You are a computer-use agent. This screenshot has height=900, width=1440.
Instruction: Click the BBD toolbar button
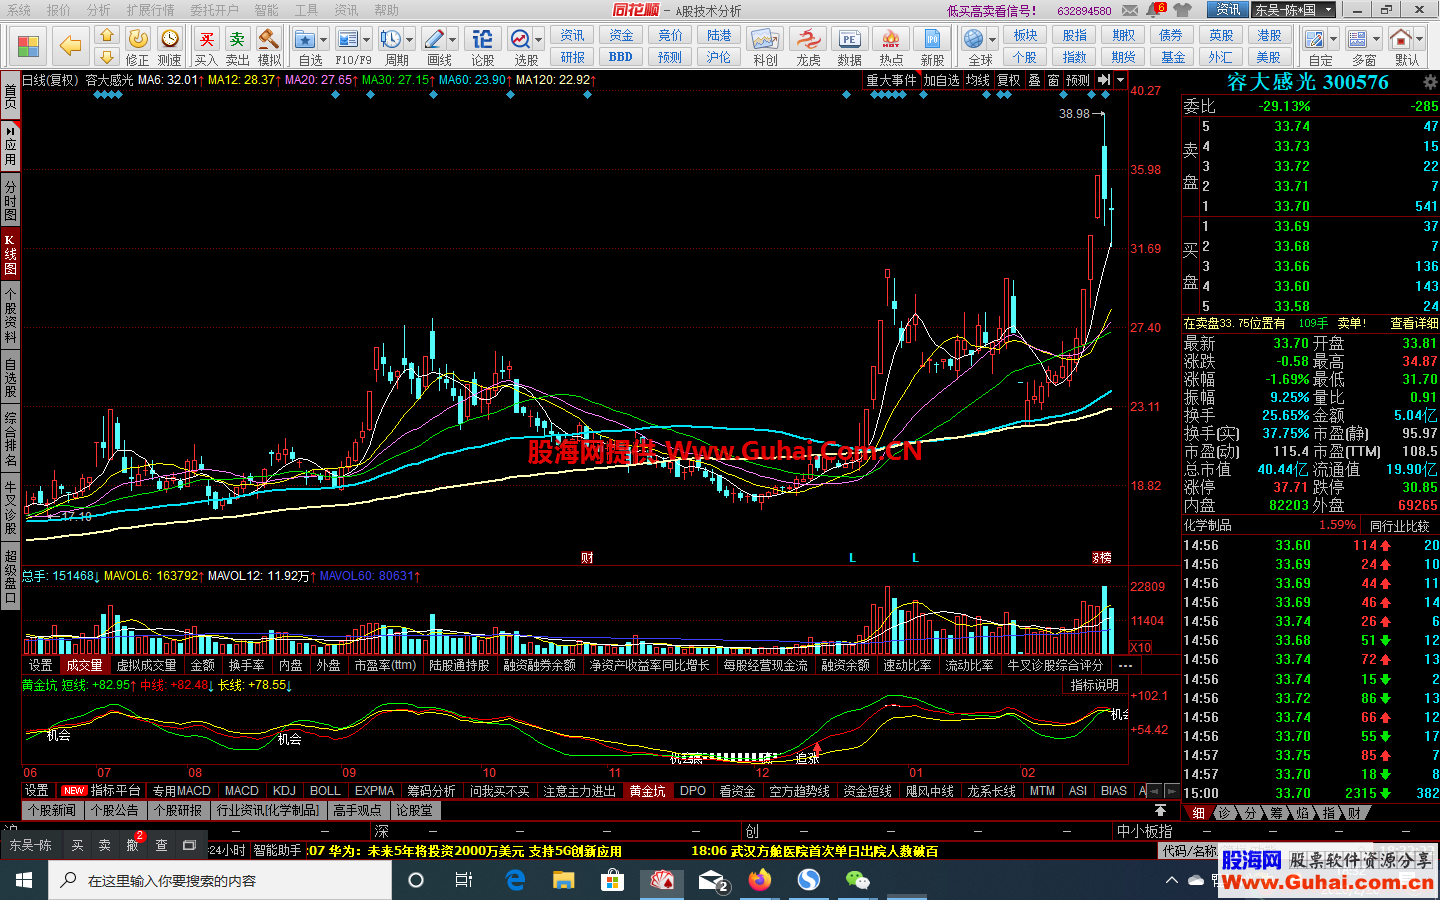pos(620,57)
